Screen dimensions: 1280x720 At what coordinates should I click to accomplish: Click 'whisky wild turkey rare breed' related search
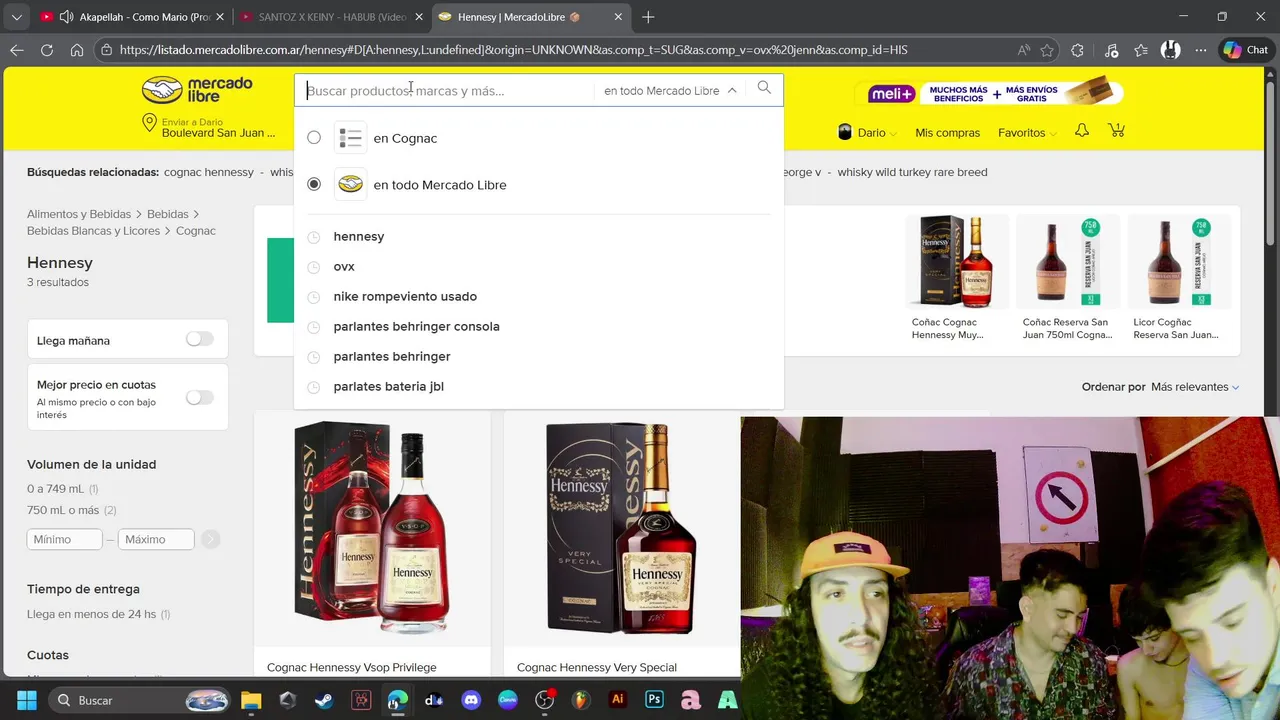tap(912, 172)
